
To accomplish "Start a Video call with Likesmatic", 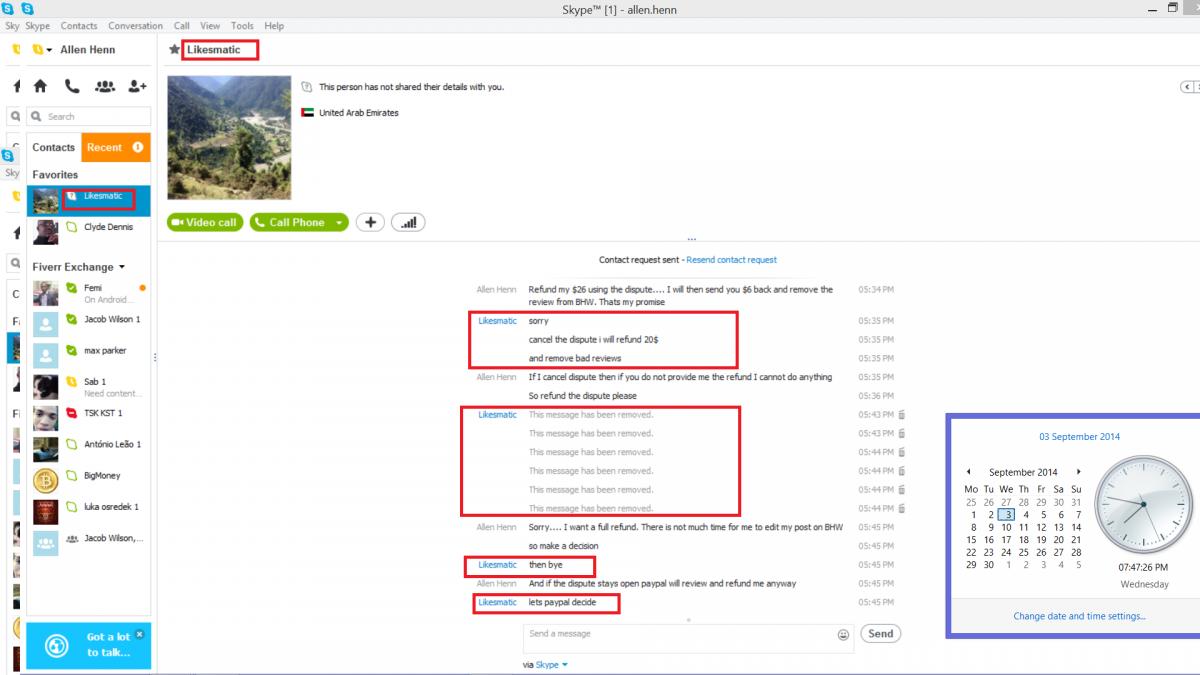I will [205, 222].
